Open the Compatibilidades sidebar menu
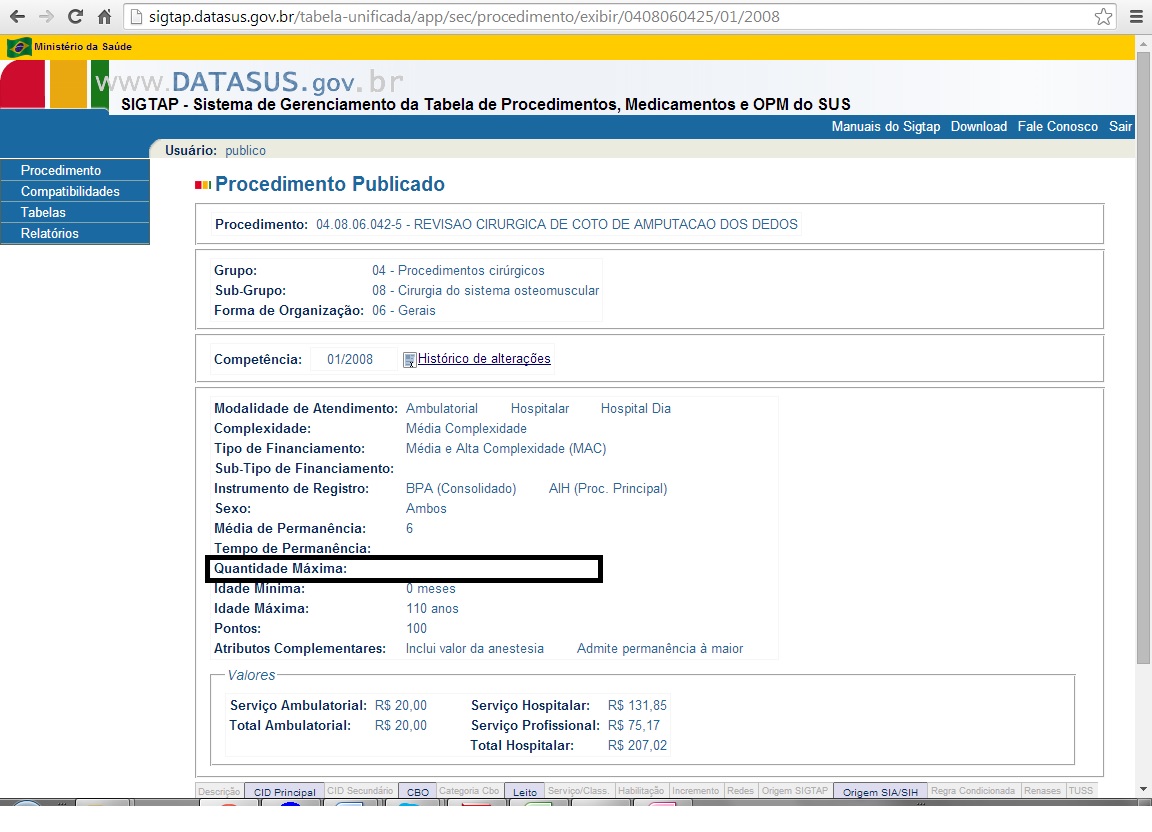 pos(70,192)
